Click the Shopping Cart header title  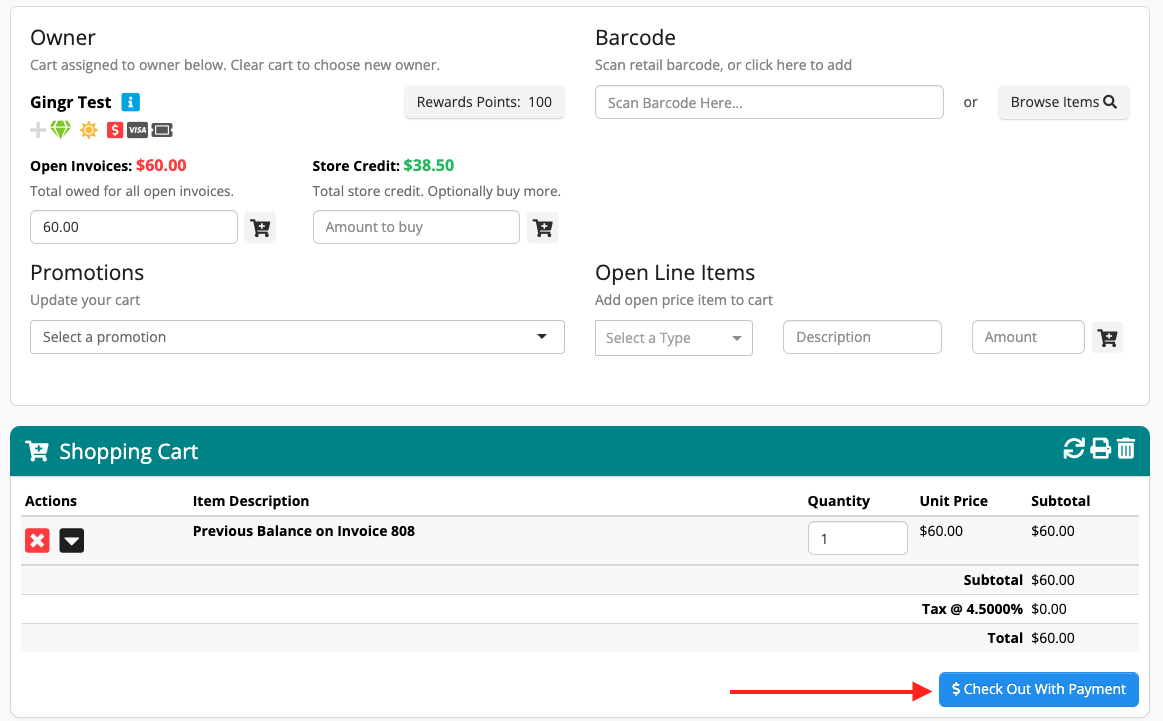[x=128, y=451]
